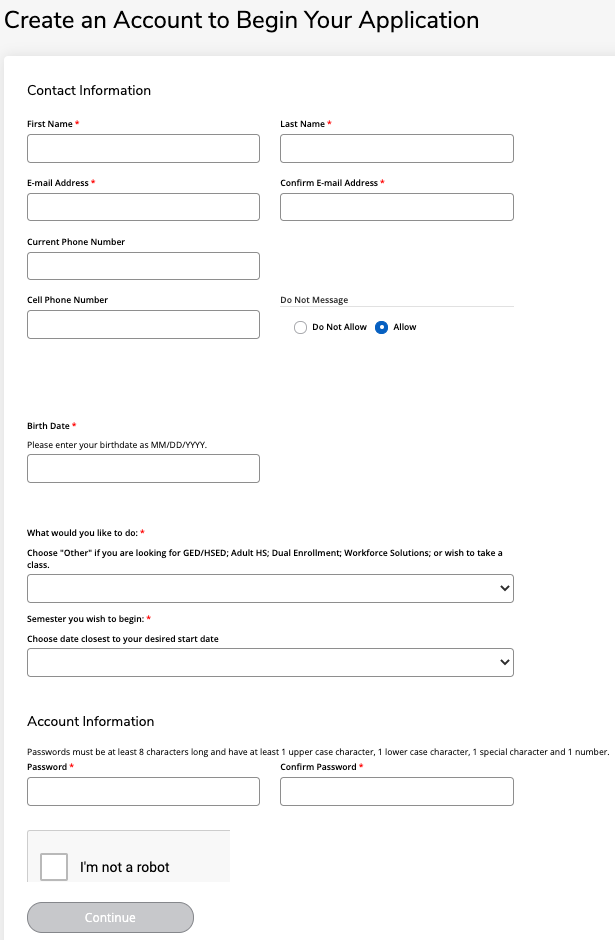This screenshot has width=615, height=940.
Task: Click the Birth Date input field
Action: point(143,468)
